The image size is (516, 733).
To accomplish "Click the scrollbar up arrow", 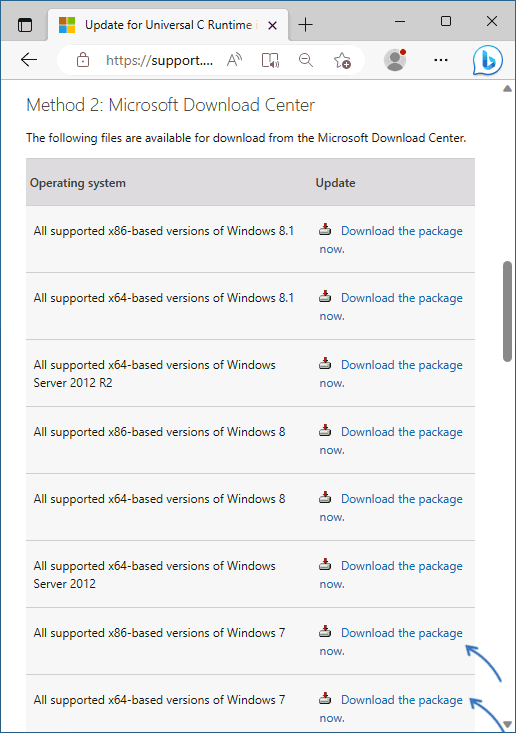I will tap(508, 88).
